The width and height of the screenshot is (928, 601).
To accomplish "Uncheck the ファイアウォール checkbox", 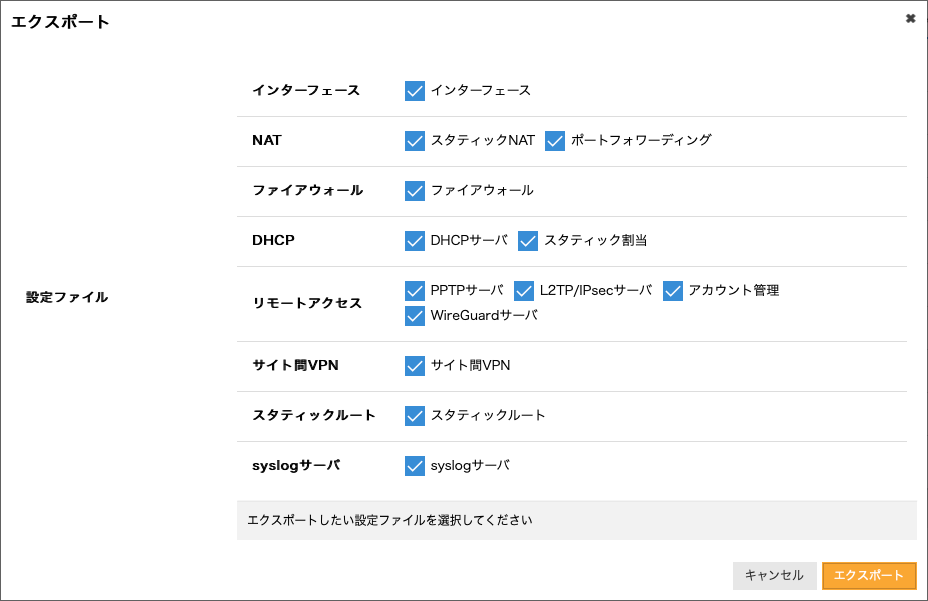I will click(415, 191).
